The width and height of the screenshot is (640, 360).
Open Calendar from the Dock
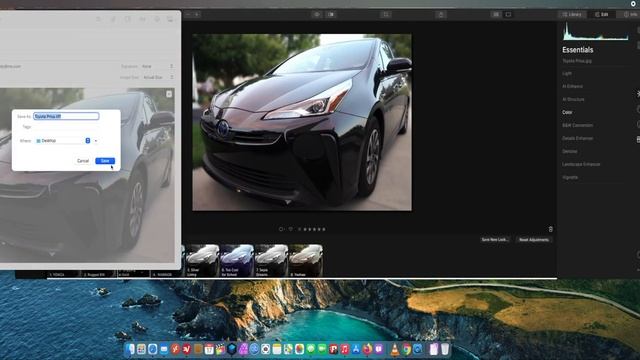(x=209, y=349)
